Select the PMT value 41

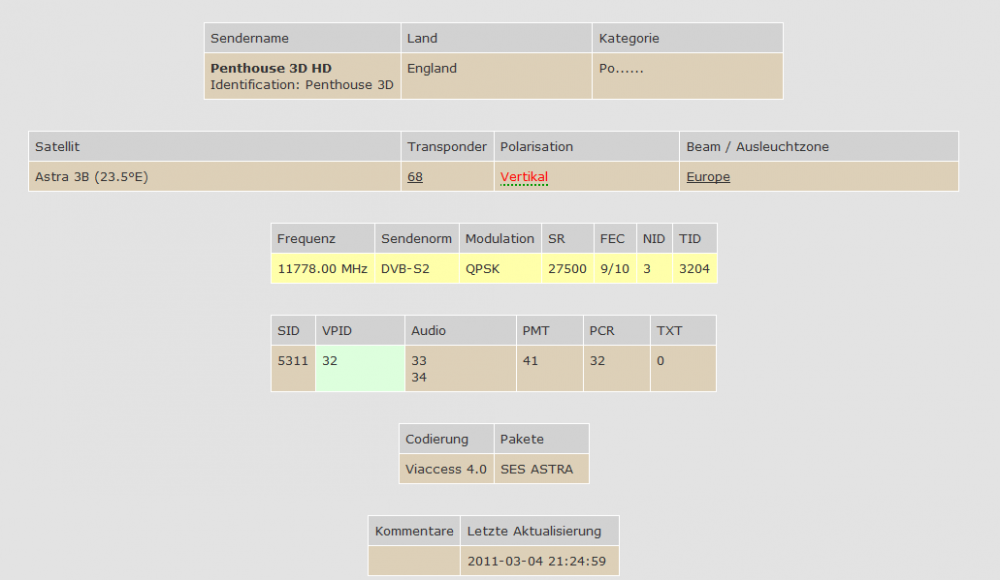[x=530, y=361]
